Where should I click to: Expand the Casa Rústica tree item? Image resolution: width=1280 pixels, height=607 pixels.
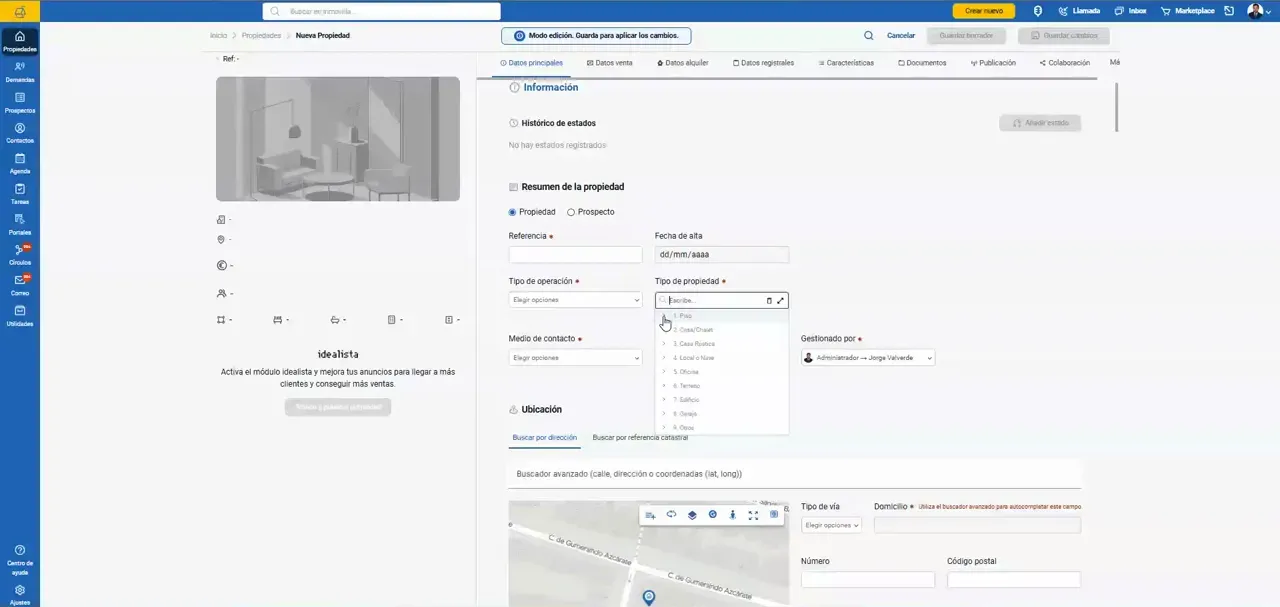[664, 344]
